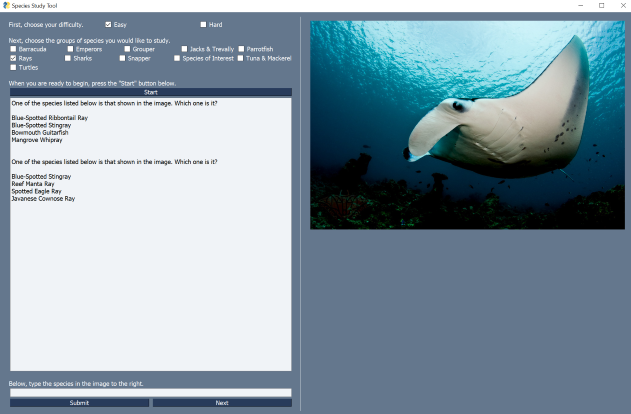Click the Start button
This screenshot has height=414, width=631.
pos(151,92)
